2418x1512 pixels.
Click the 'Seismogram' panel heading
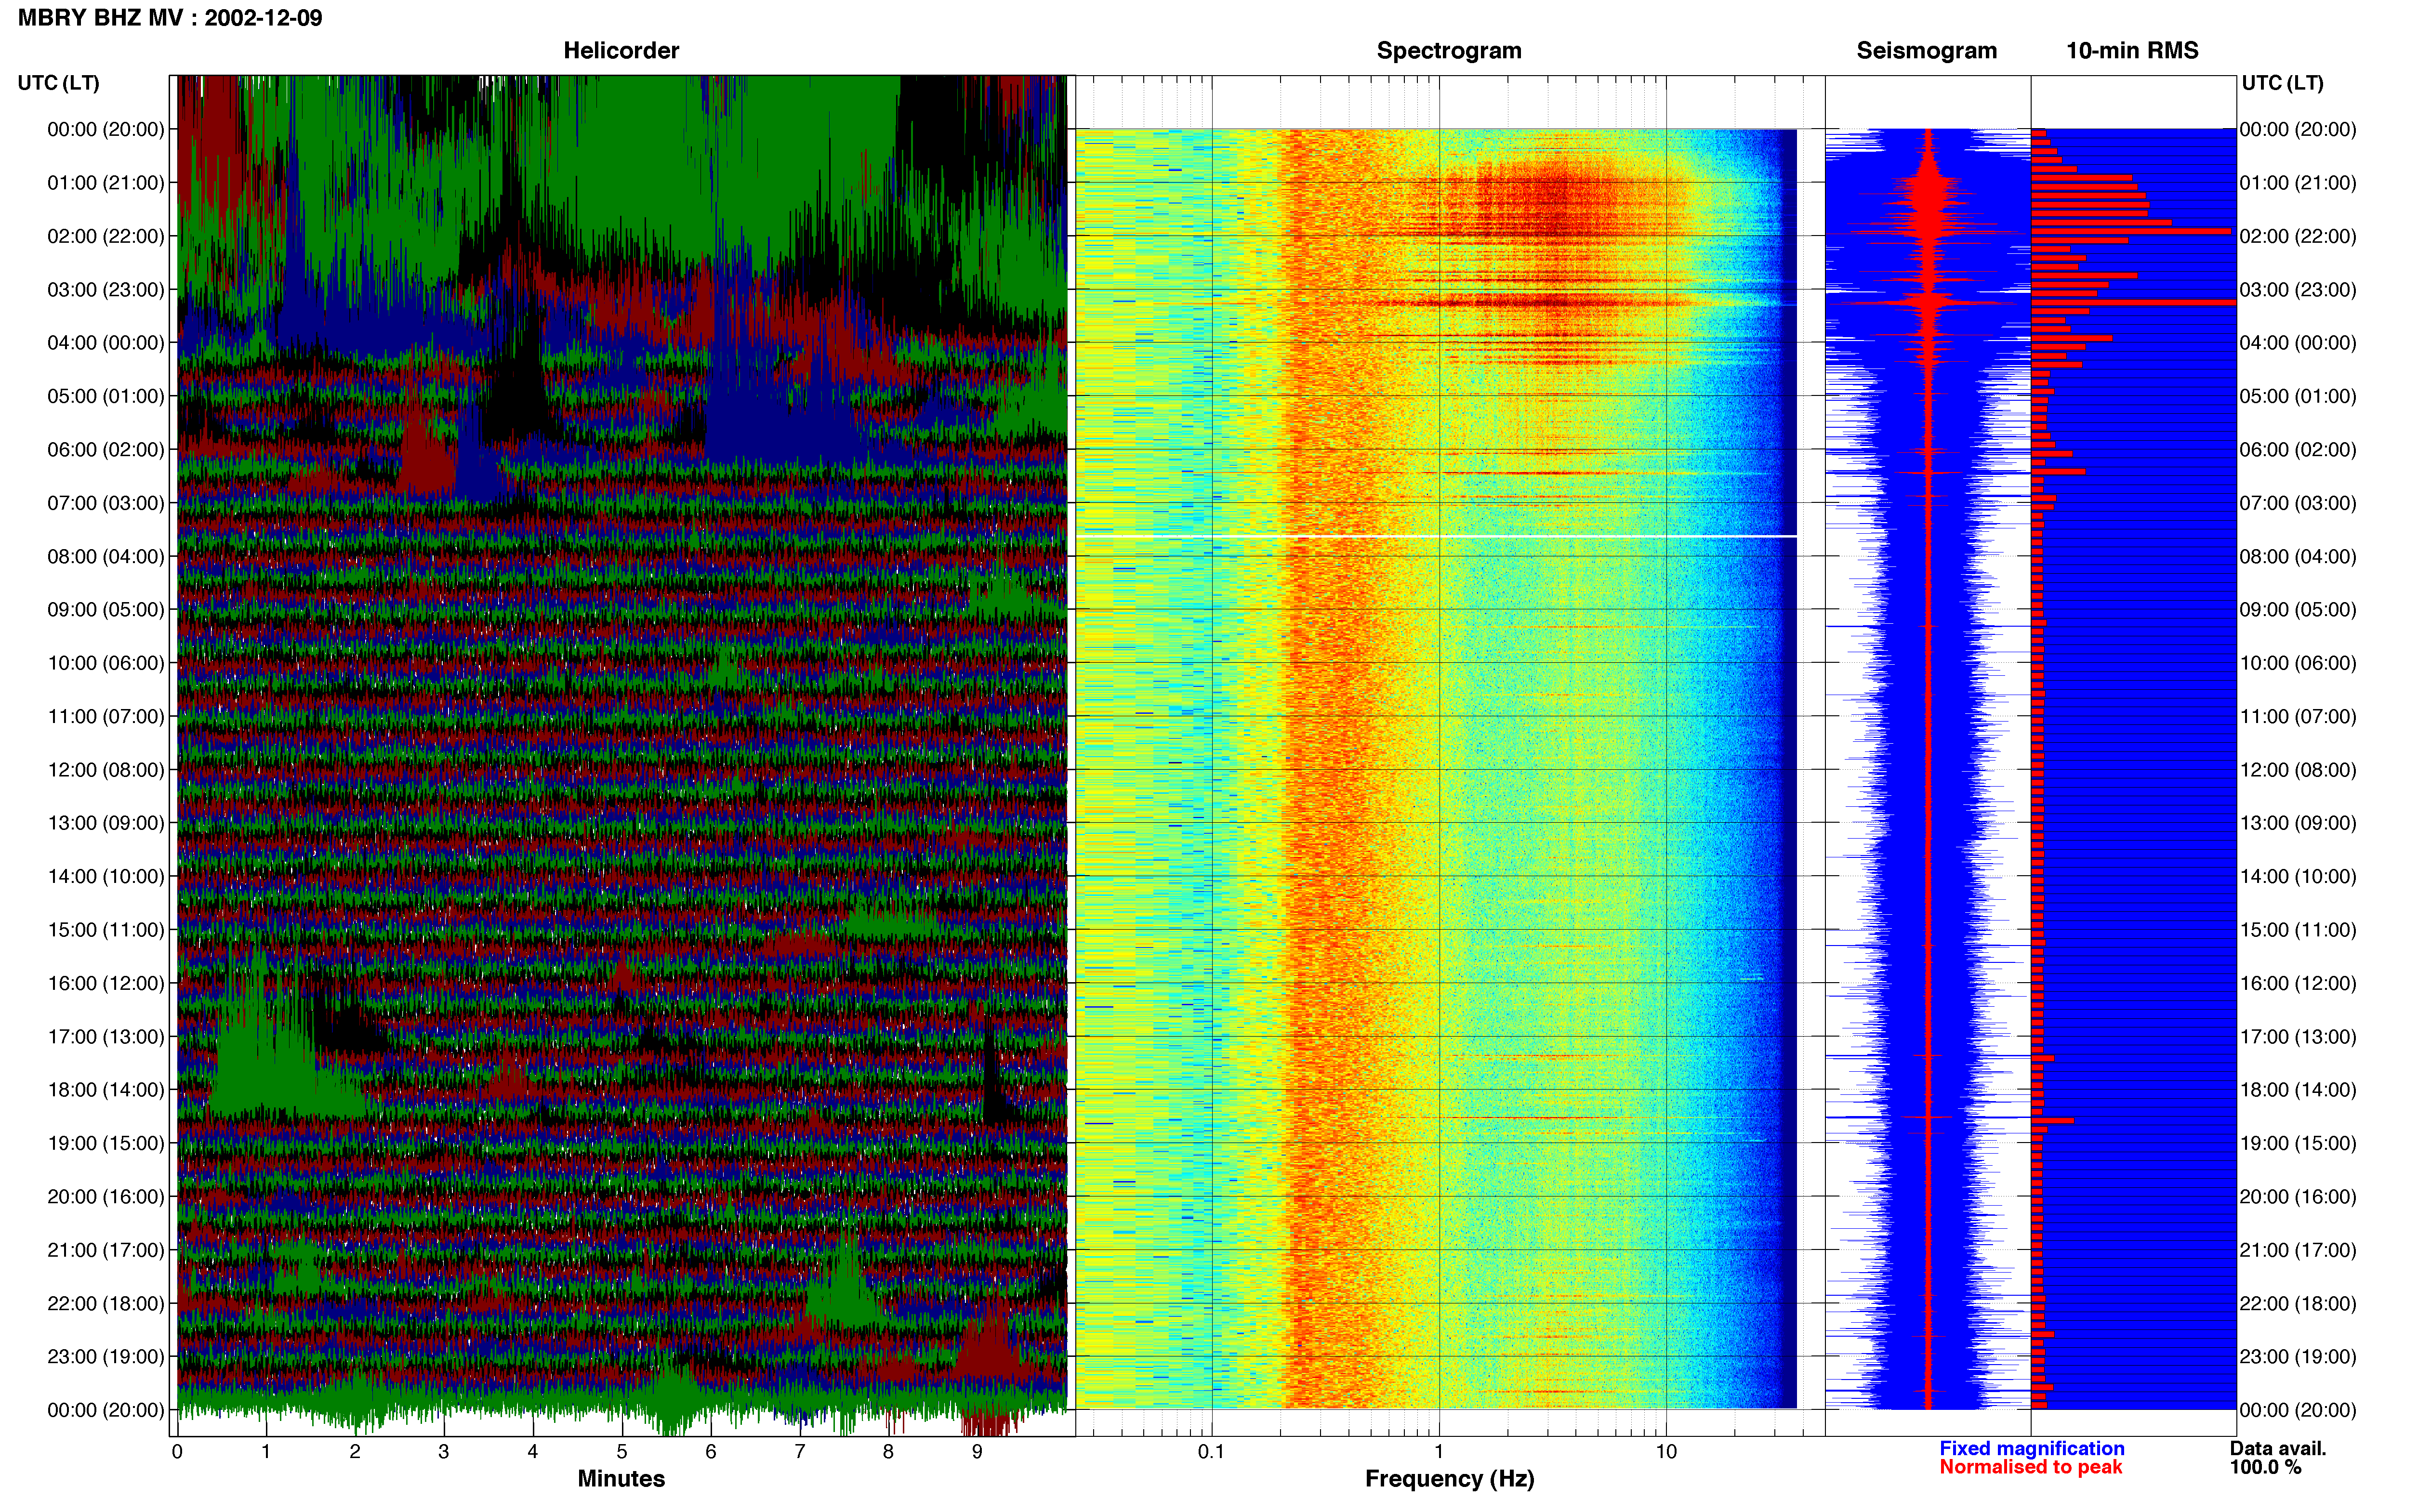1926,51
